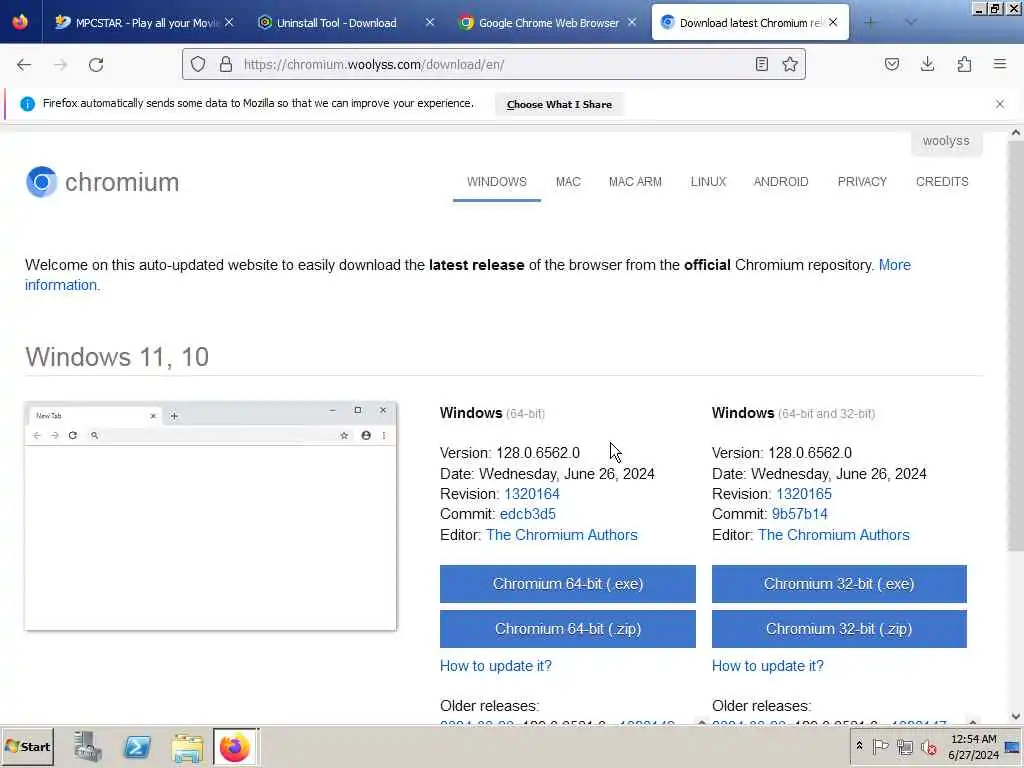Open tracking protection shield icon
Screen dimensions: 1024x768
click(198, 65)
